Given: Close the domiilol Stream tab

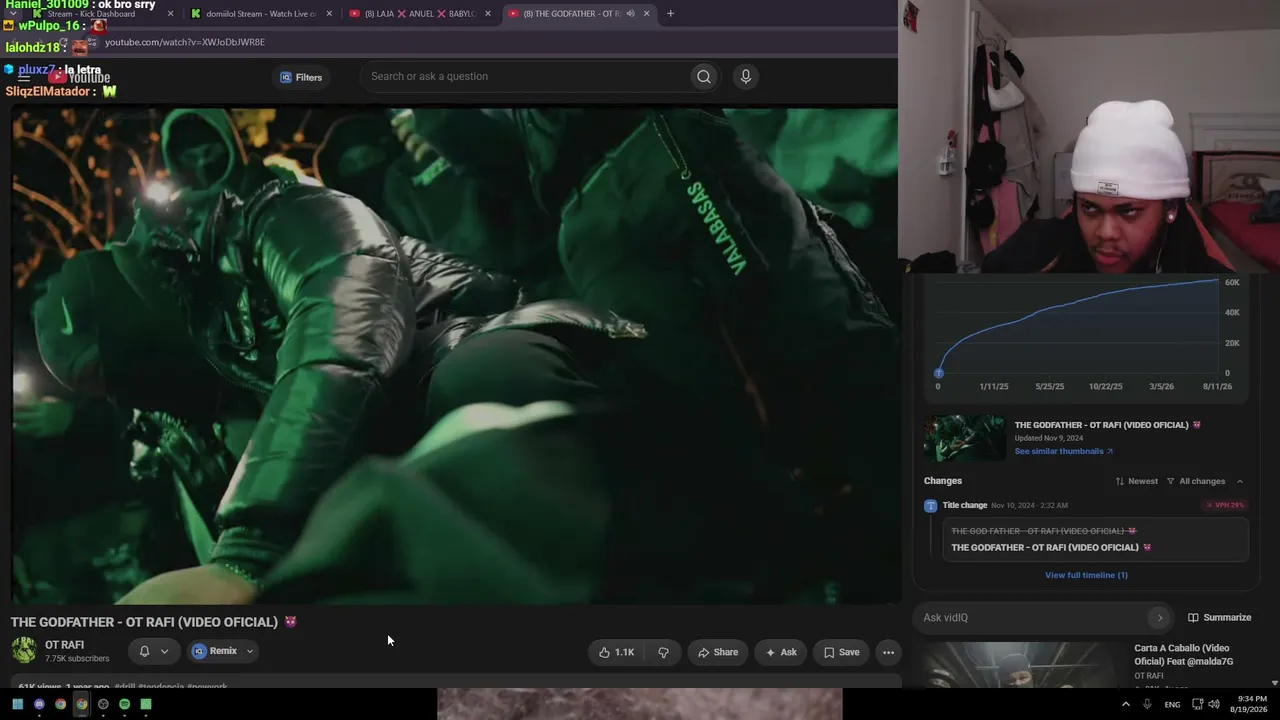Looking at the screenshot, I should (329, 14).
